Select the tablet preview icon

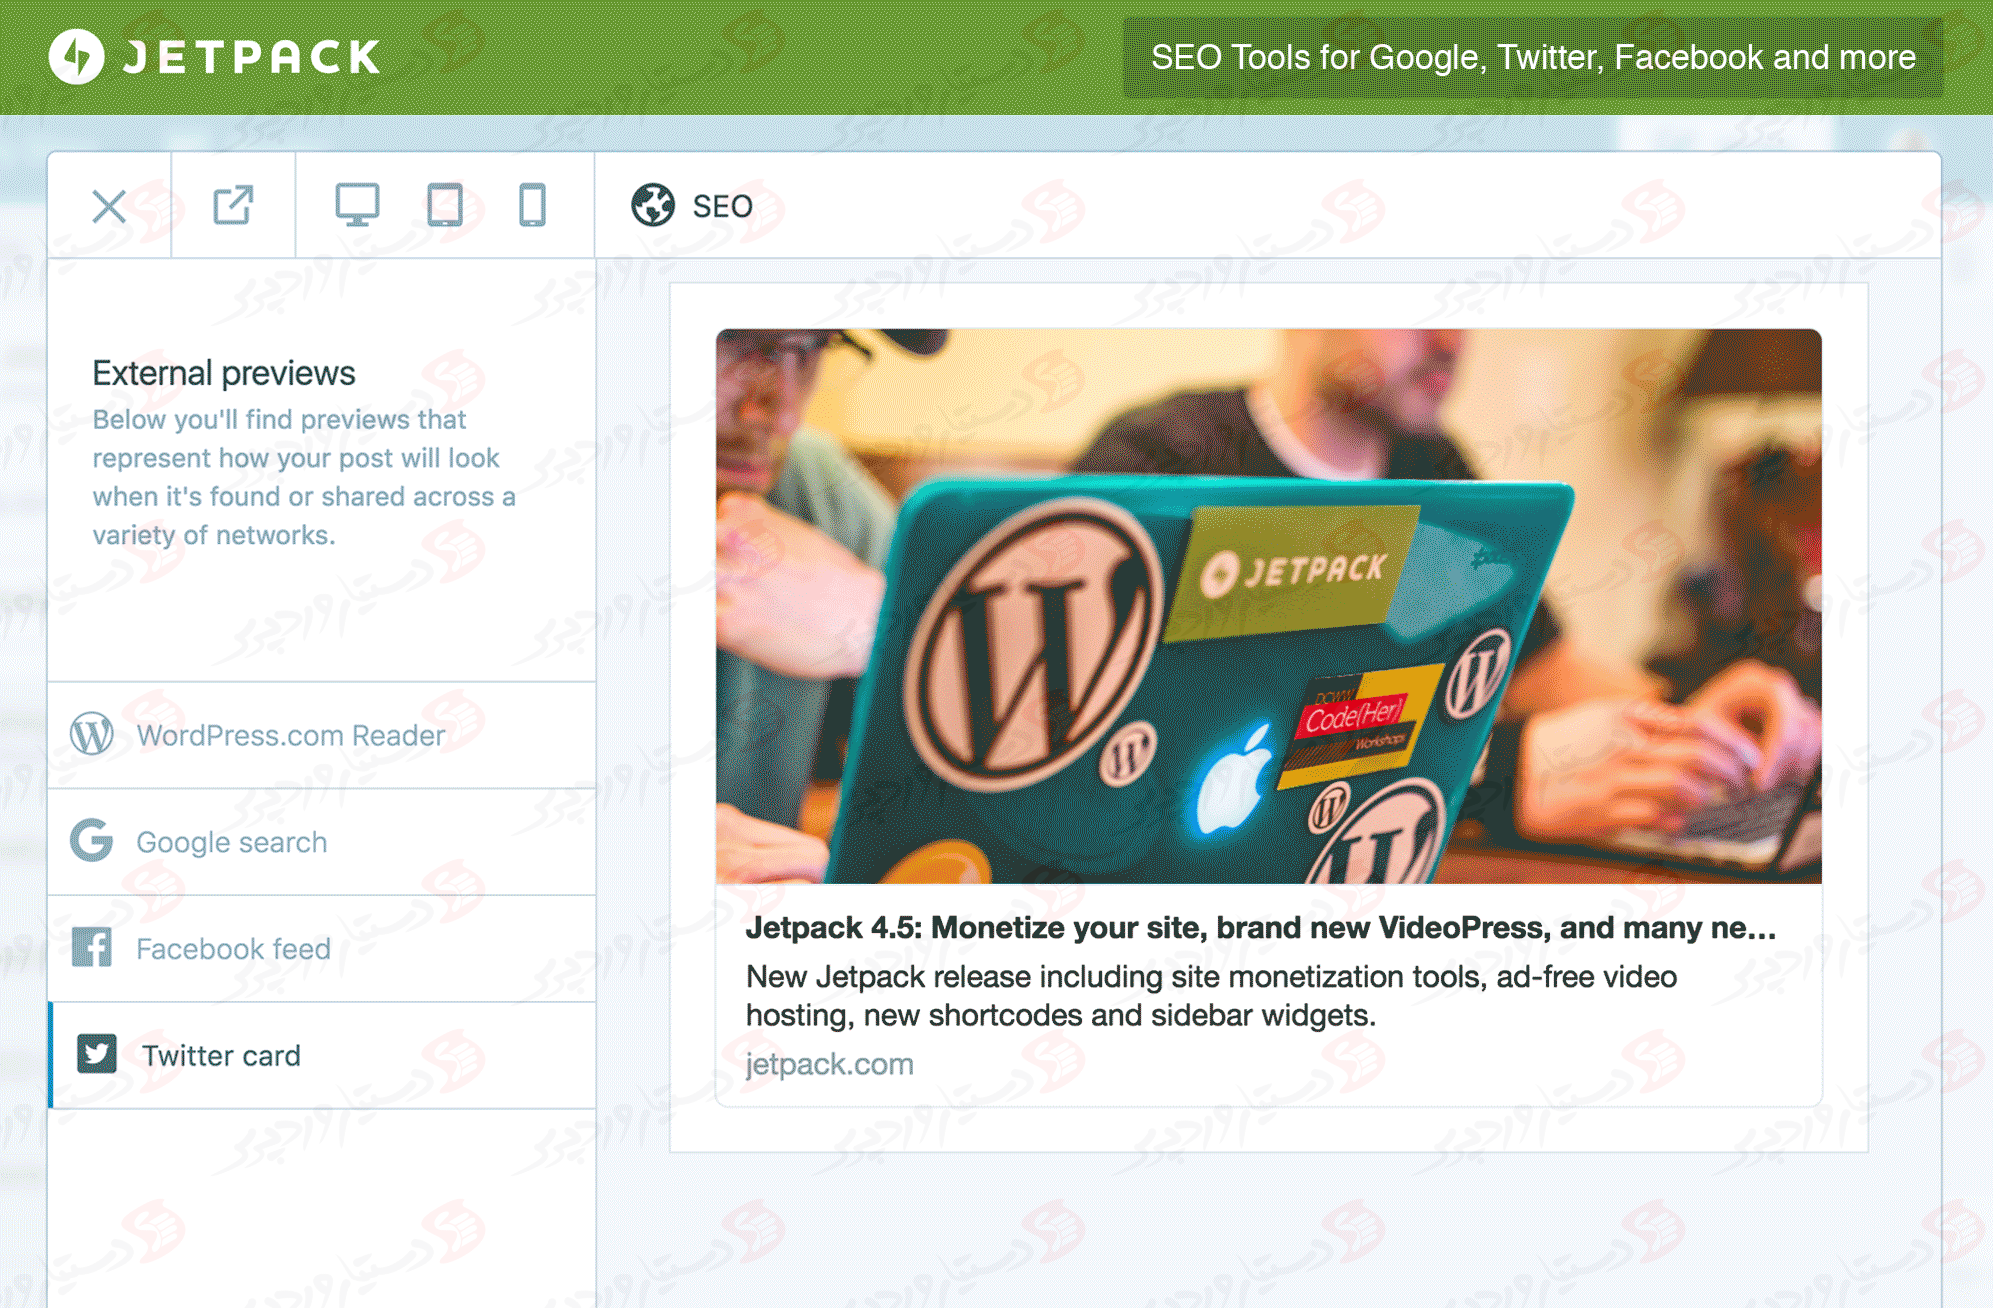pyautogui.click(x=445, y=206)
